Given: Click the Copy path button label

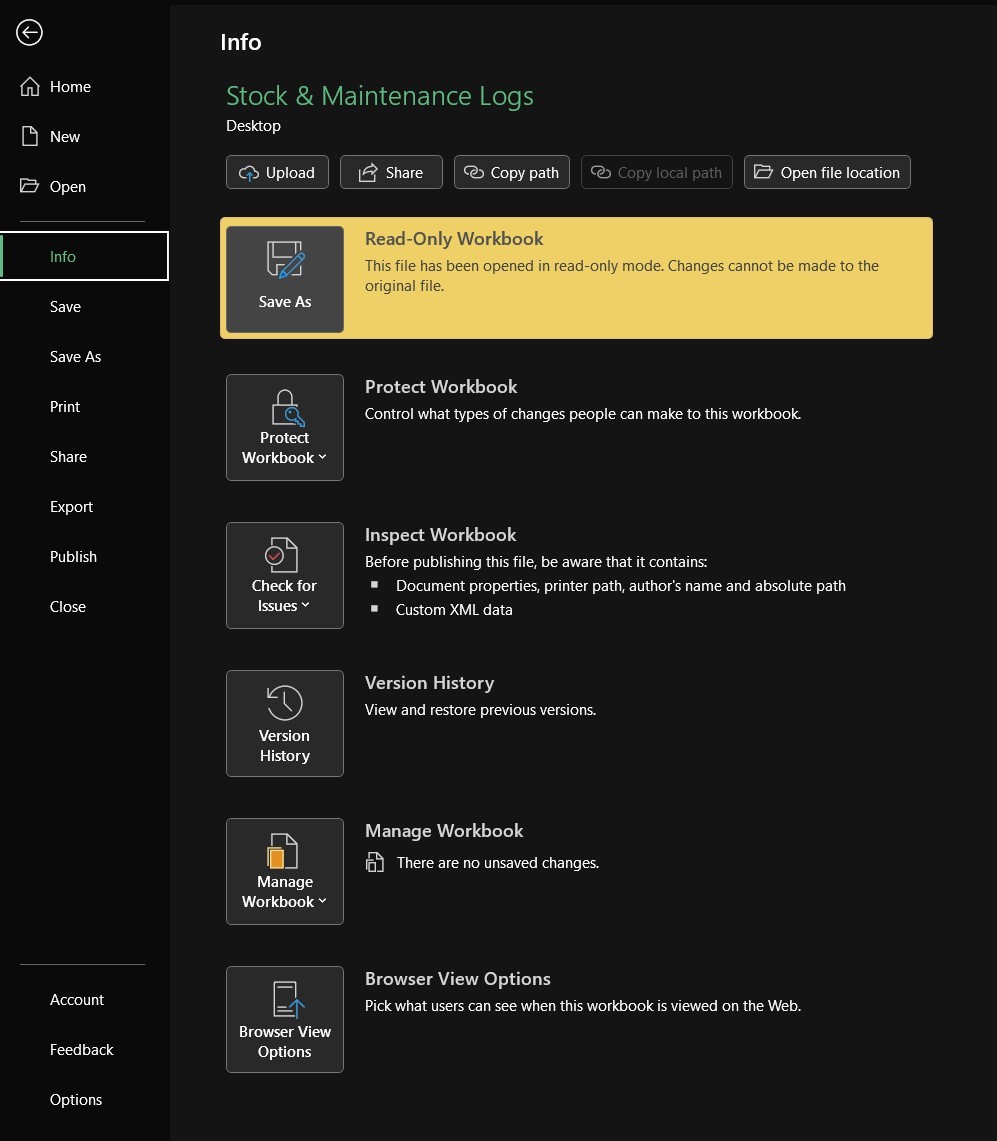Looking at the screenshot, I should click(524, 172).
